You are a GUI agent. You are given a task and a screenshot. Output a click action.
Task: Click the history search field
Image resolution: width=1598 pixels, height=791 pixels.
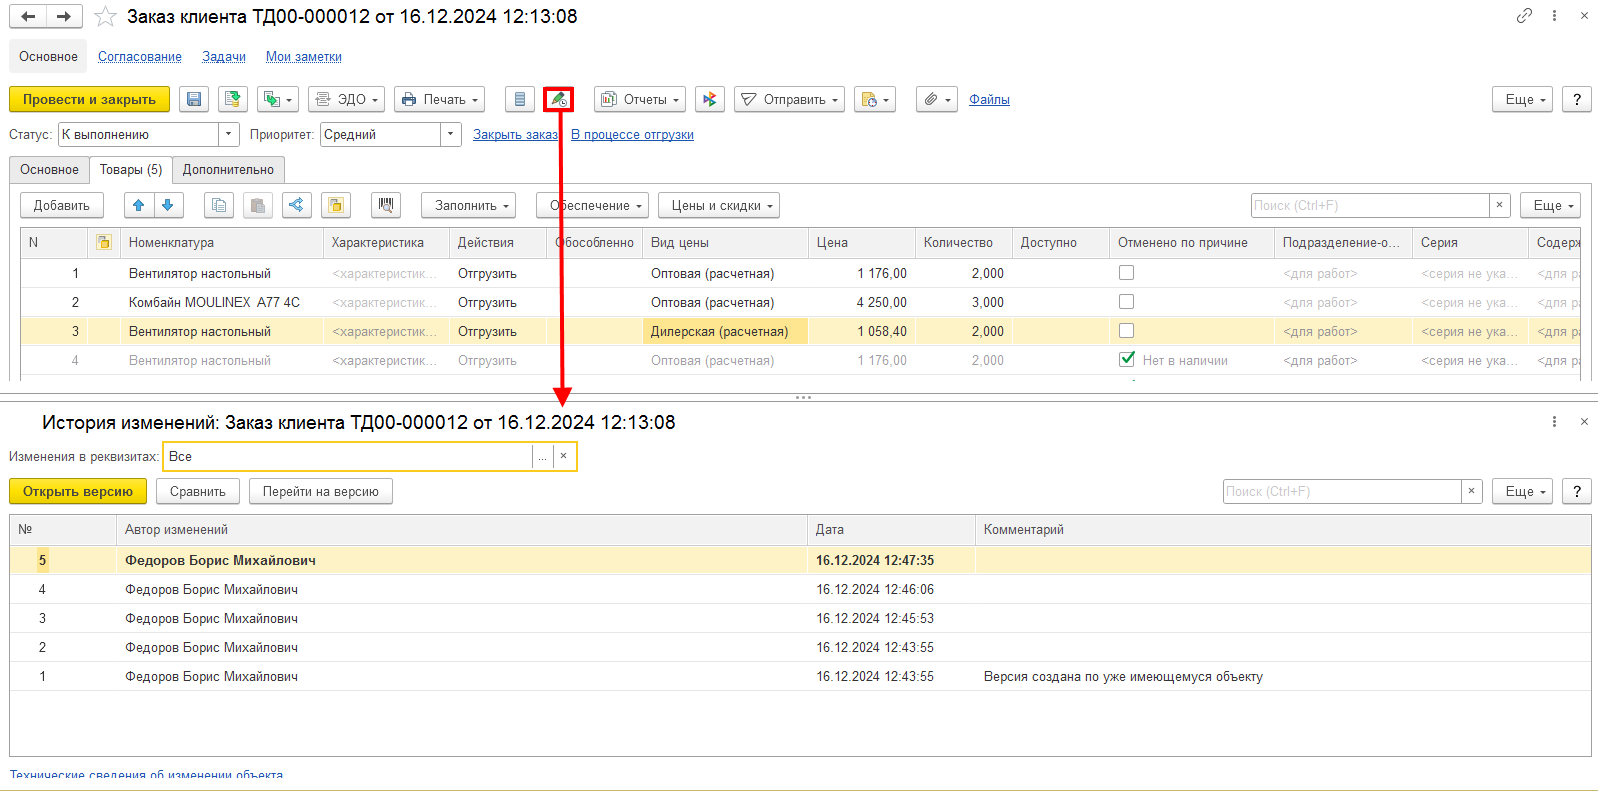[x=1342, y=491]
